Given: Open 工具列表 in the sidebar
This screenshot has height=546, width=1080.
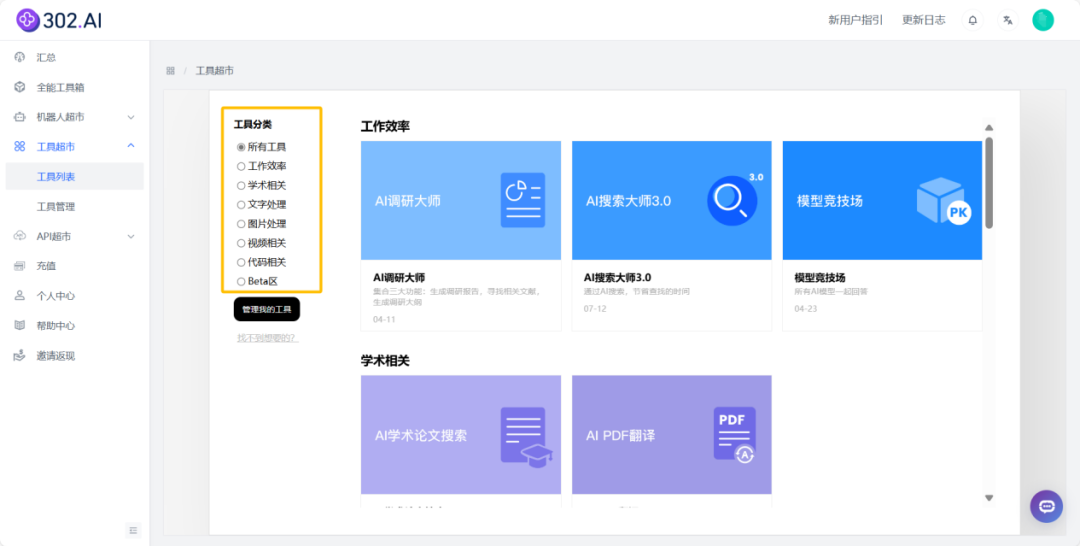Looking at the screenshot, I should (74, 176).
